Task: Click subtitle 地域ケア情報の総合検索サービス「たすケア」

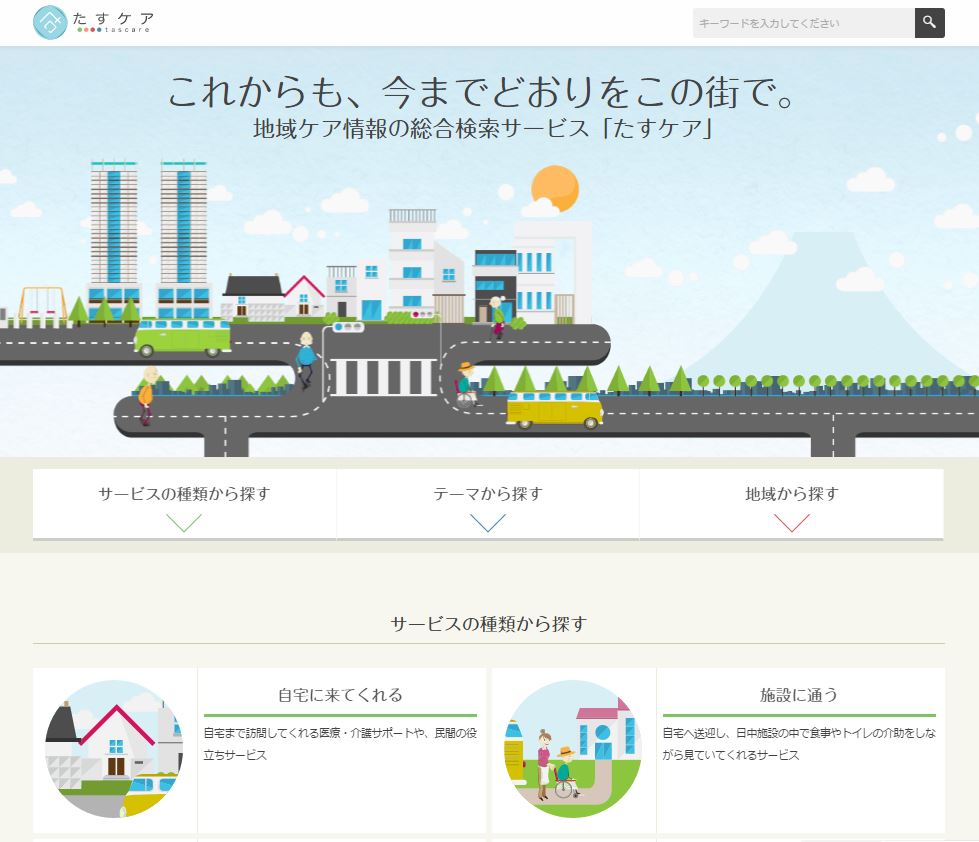Action: [x=482, y=128]
